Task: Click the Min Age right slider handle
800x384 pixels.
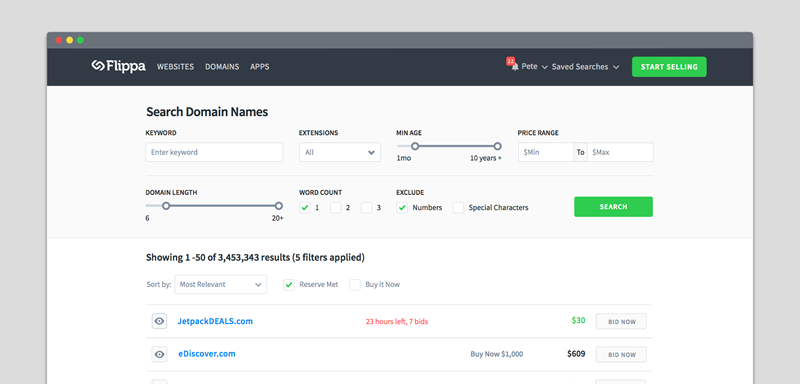Action: pyautogui.click(x=497, y=146)
